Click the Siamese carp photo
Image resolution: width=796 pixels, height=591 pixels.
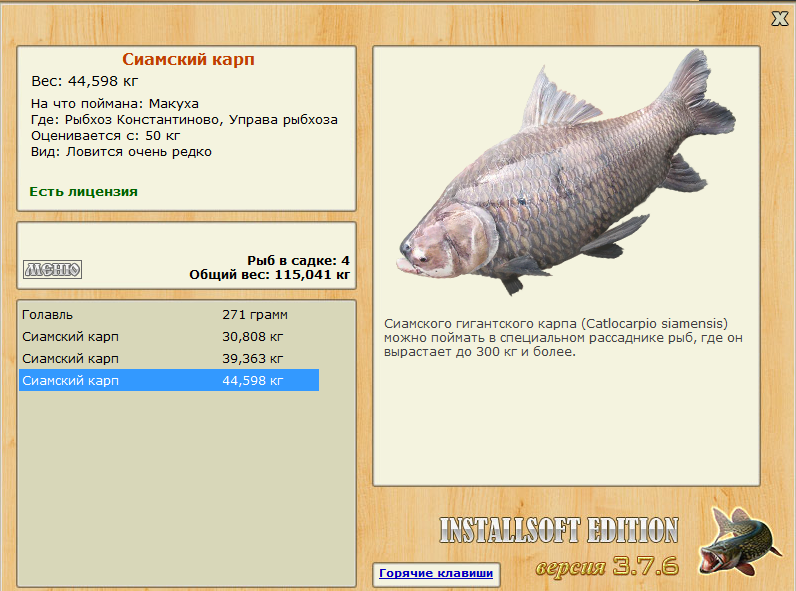point(566,174)
